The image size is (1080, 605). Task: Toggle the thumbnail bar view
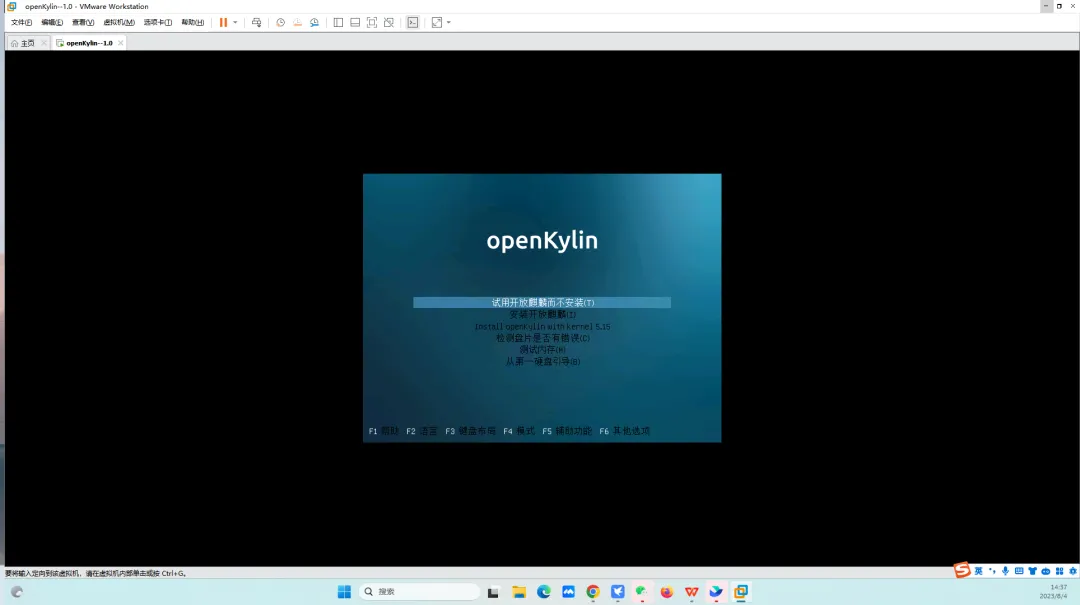coord(355,23)
